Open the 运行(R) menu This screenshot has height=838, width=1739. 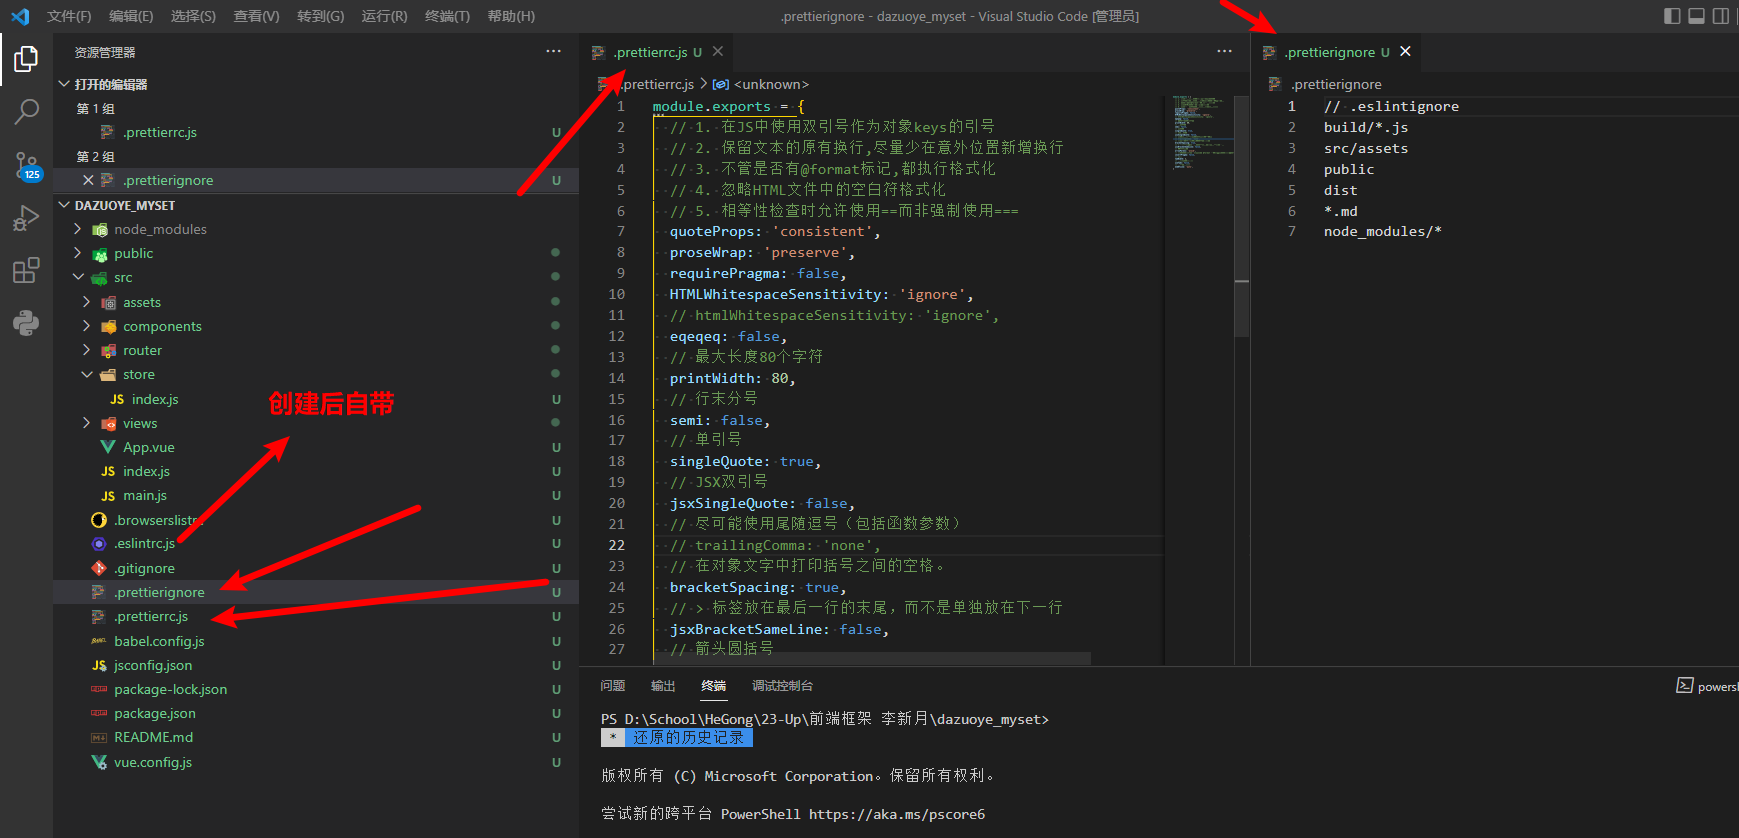pos(384,16)
